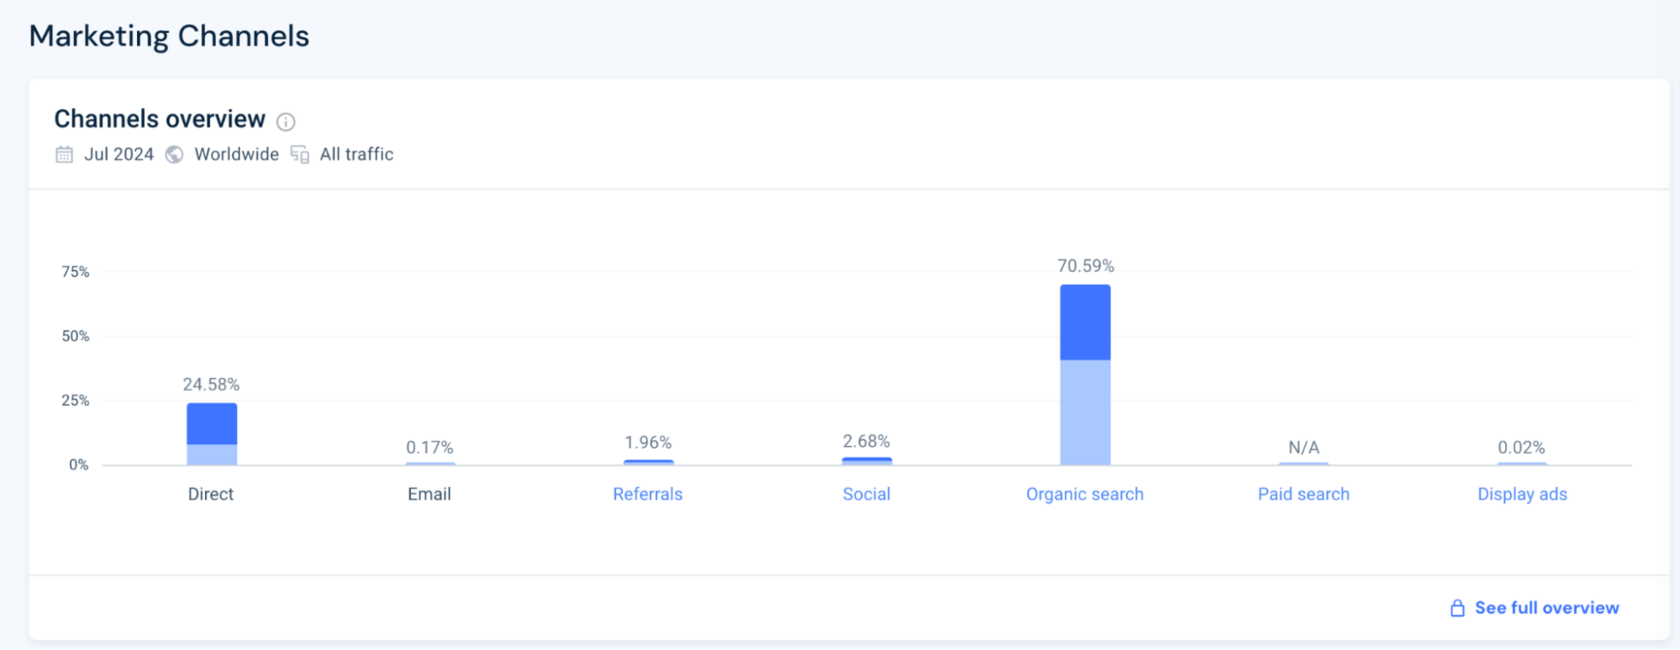Open See full overview link
This screenshot has width=1680, height=650.
pos(1546,608)
